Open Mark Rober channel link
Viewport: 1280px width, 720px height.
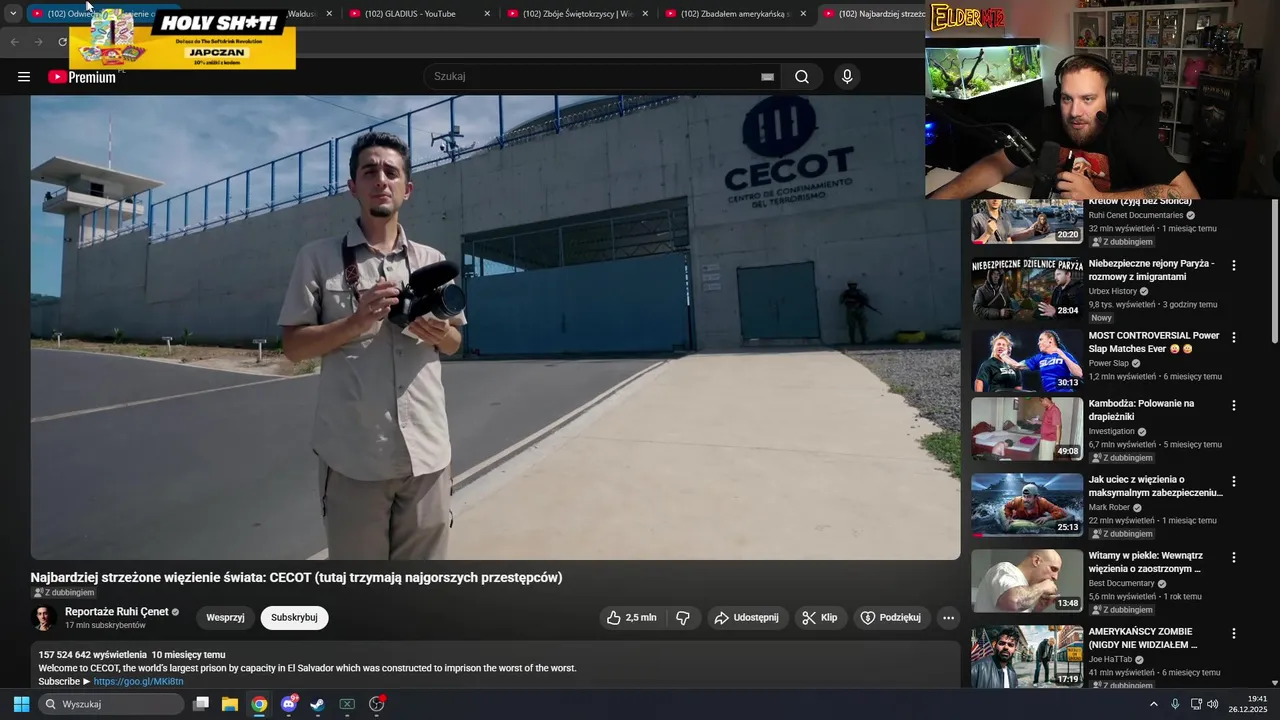(x=1110, y=507)
